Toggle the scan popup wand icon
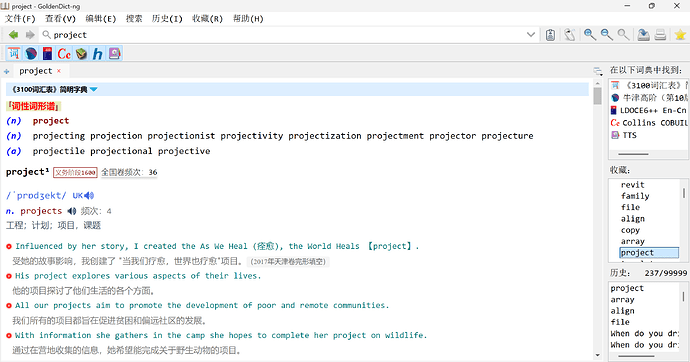 [x=570, y=35]
